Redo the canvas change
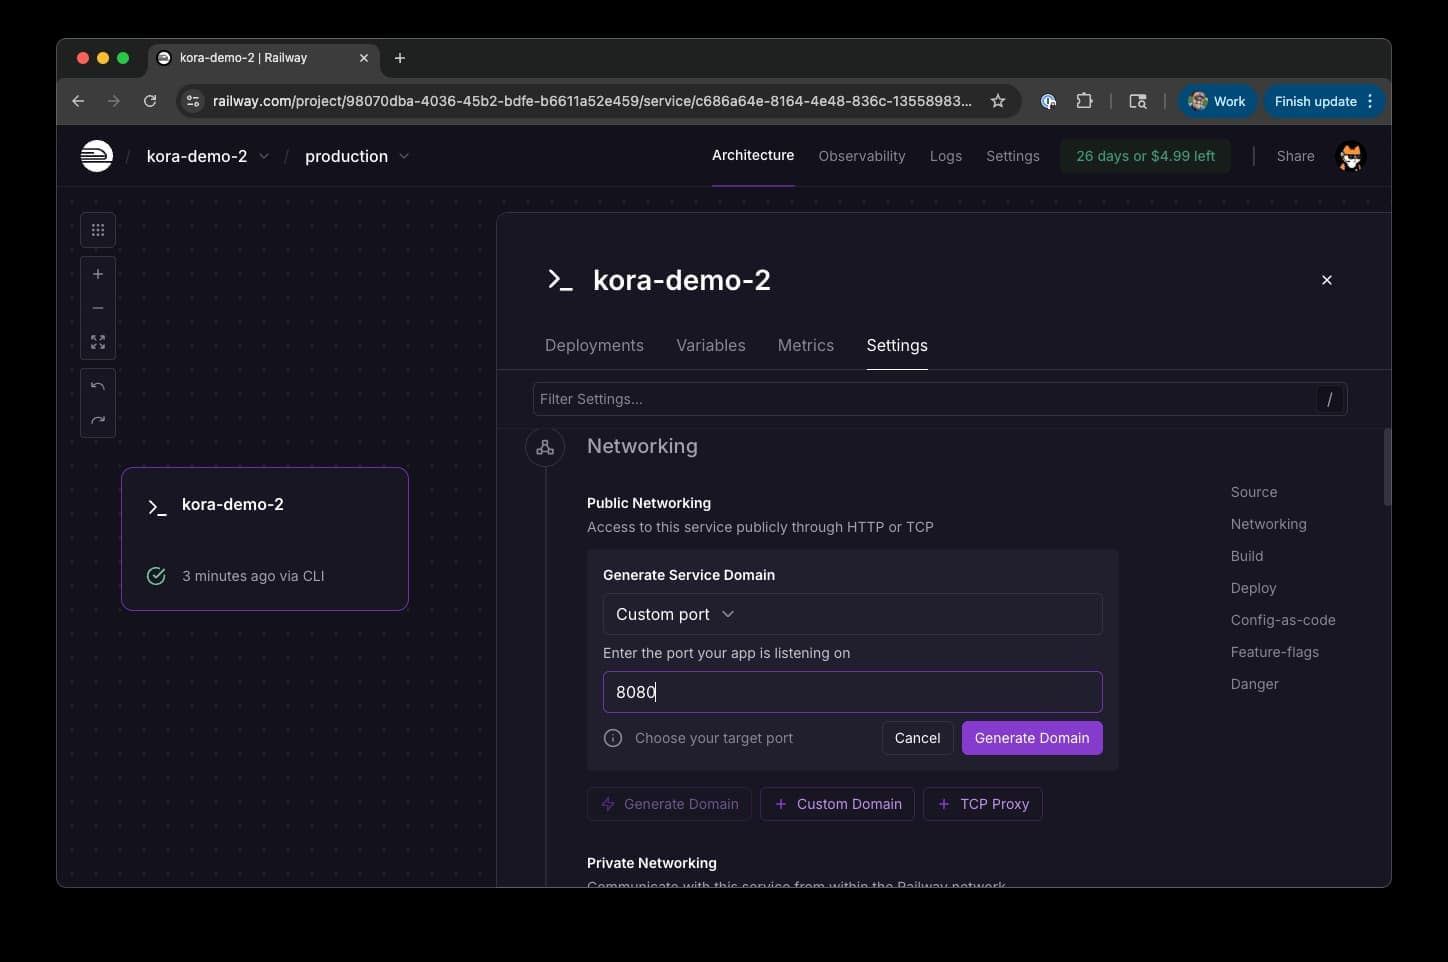The width and height of the screenshot is (1448, 962). point(98,420)
